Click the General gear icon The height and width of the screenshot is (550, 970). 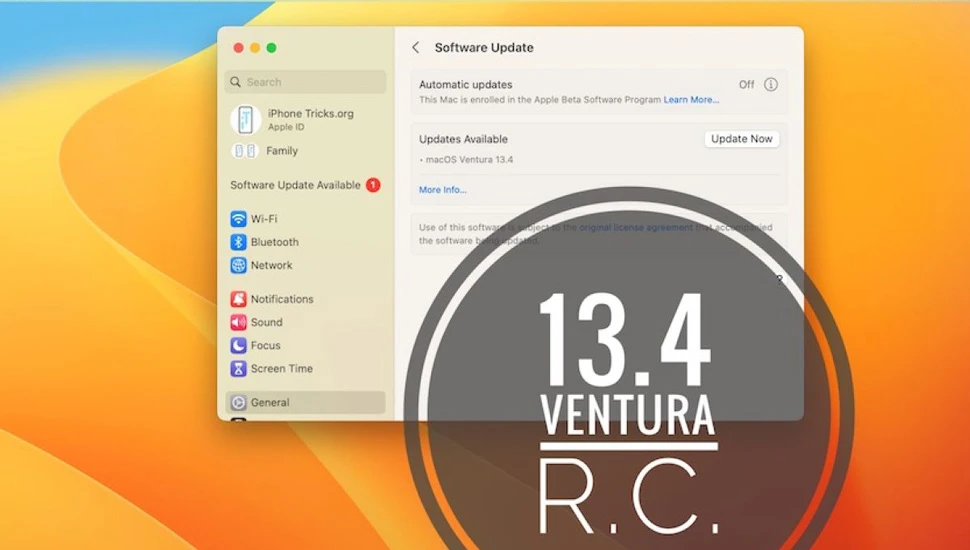(x=238, y=402)
